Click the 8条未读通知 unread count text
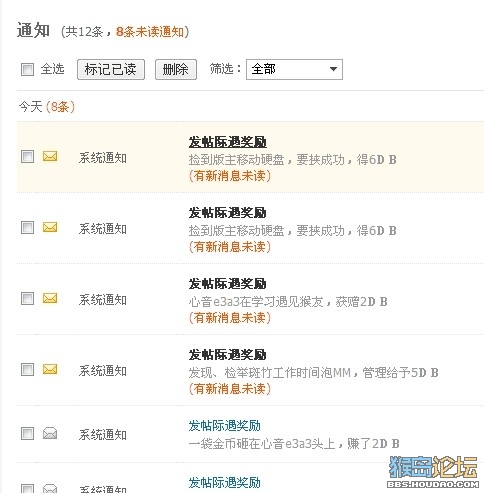This screenshot has width=484, height=493. [x=152, y=32]
